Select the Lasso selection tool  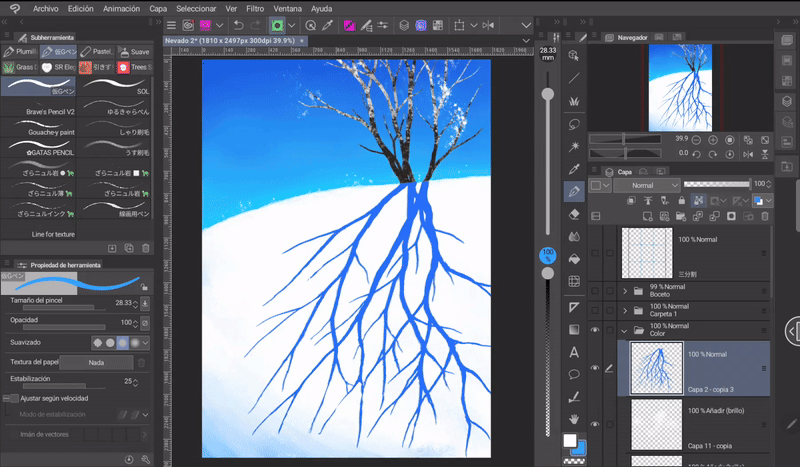(x=574, y=124)
